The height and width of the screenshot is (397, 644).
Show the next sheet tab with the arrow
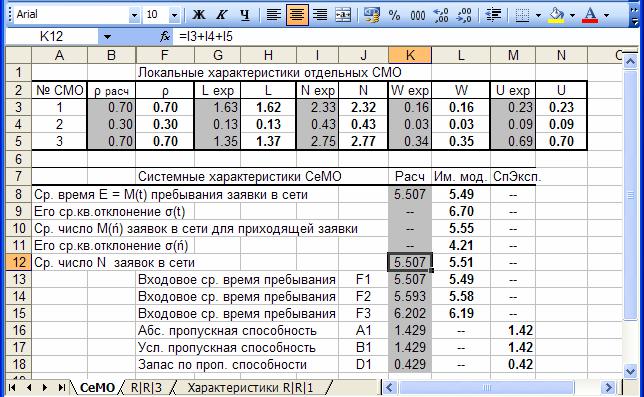(x=45, y=388)
